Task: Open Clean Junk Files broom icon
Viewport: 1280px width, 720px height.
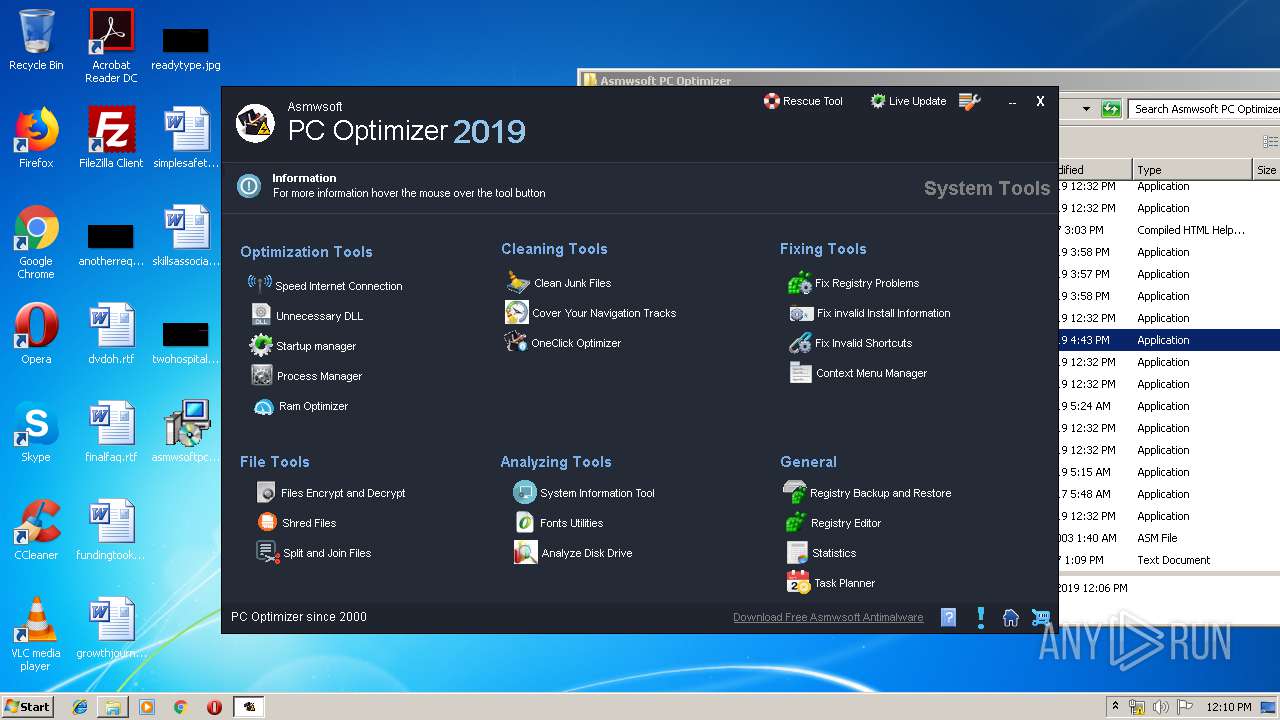Action: (x=517, y=282)
